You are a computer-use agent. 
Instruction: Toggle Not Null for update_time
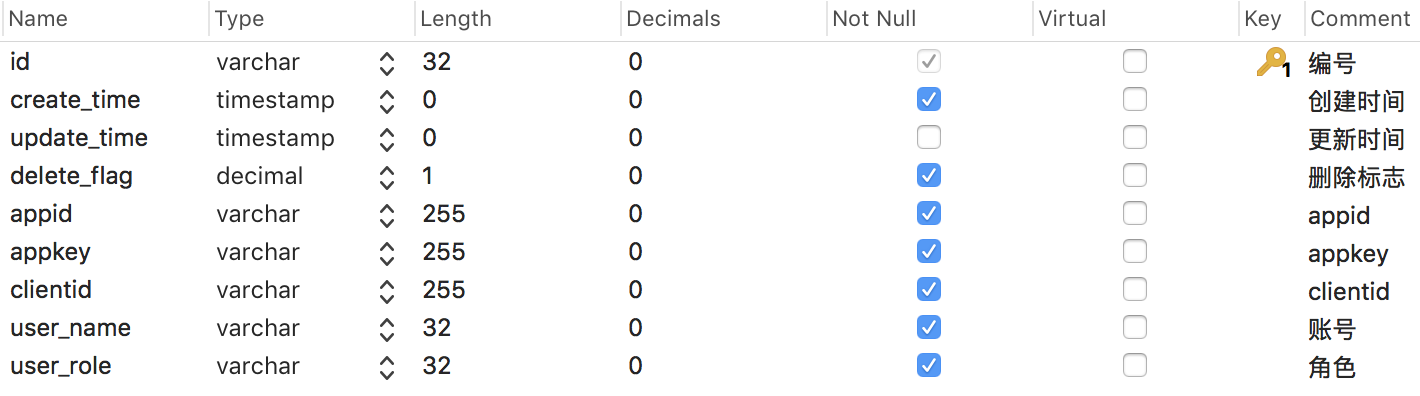929,137
